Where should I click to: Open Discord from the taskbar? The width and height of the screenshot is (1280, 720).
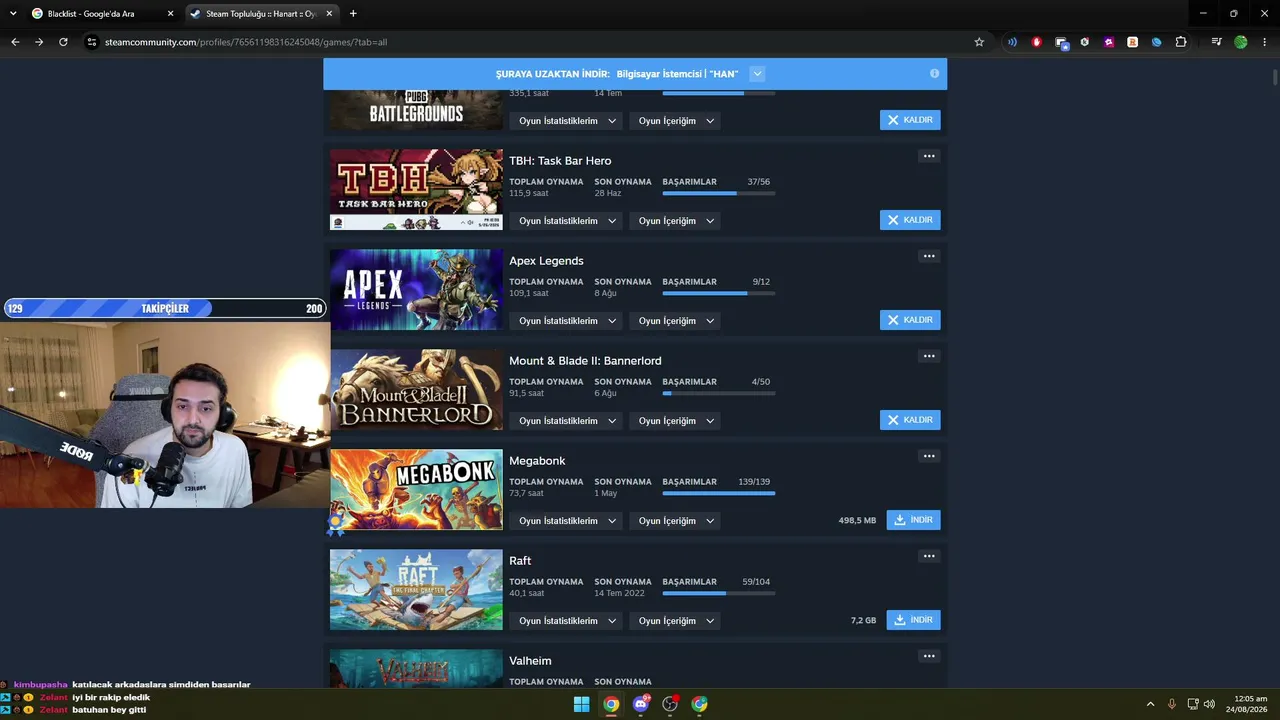click(641, 704)
